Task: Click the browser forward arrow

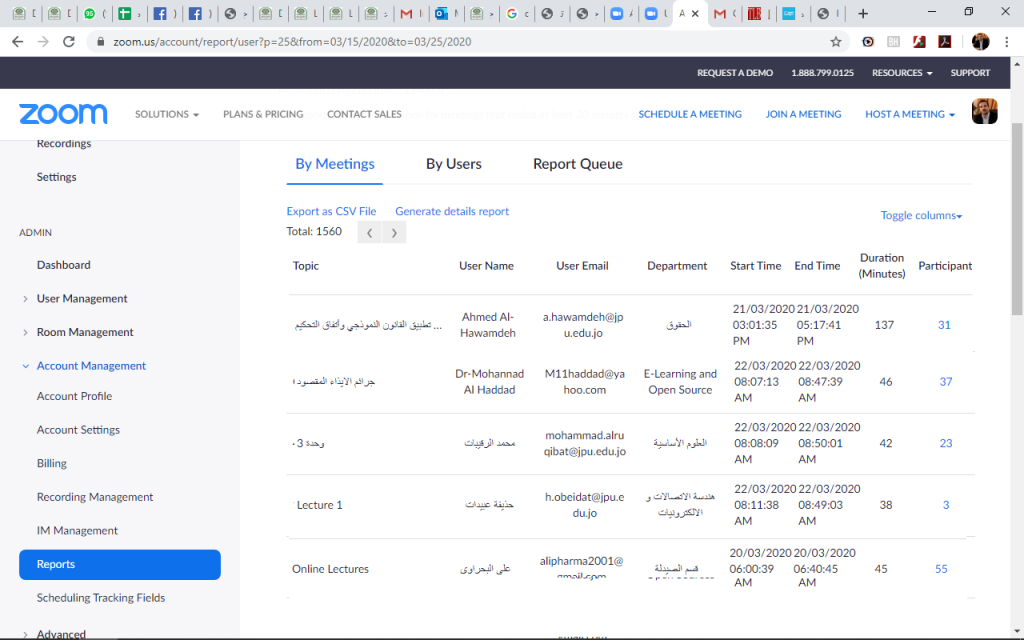Action: point(43,42)
